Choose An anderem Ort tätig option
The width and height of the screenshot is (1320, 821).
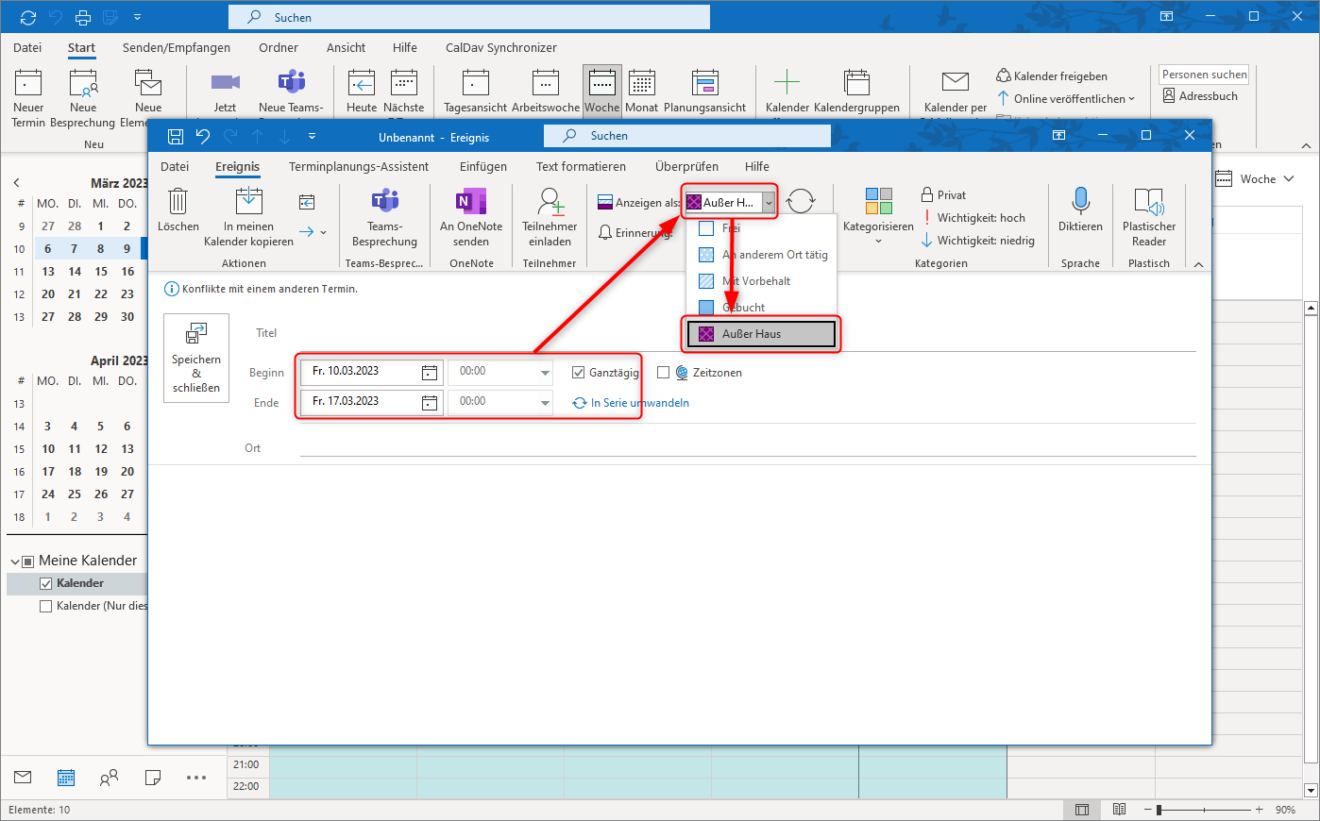(x=760, y=254)
